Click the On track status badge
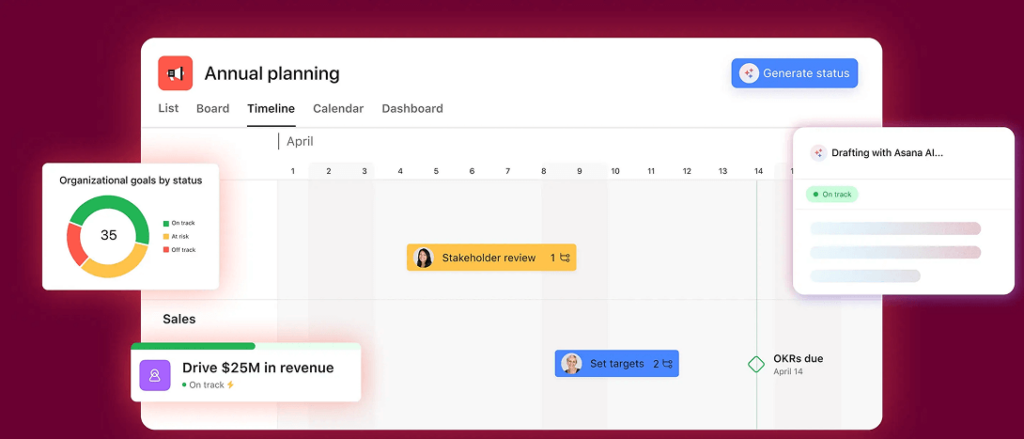The height and width of the screenshot is (439, 1024). coord(832,194)
